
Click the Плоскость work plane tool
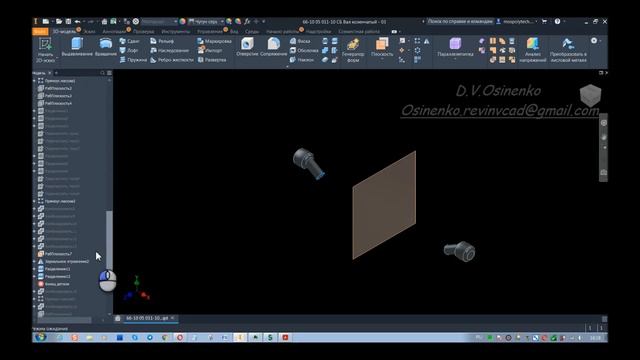[382, 47]
